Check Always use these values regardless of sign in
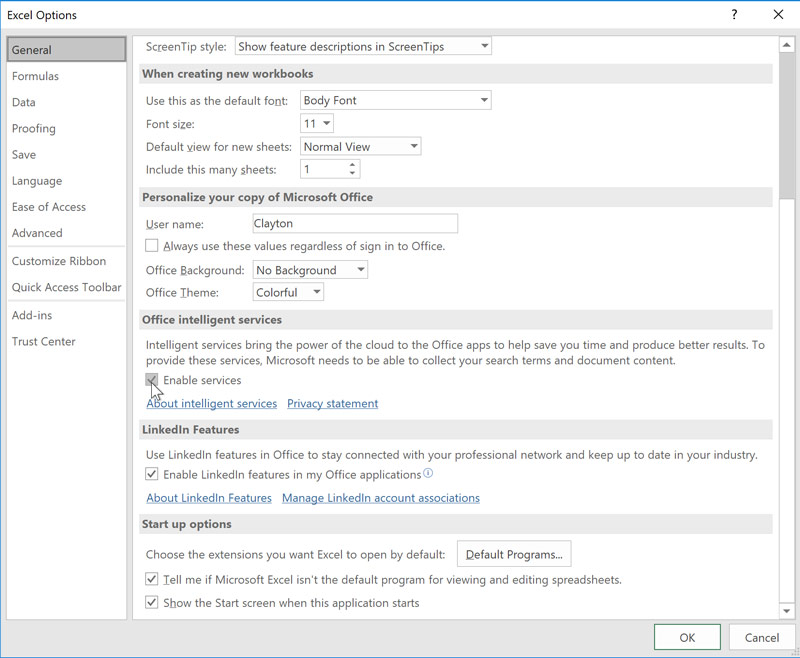Screen dimensions: 800x658 point(152,246)
